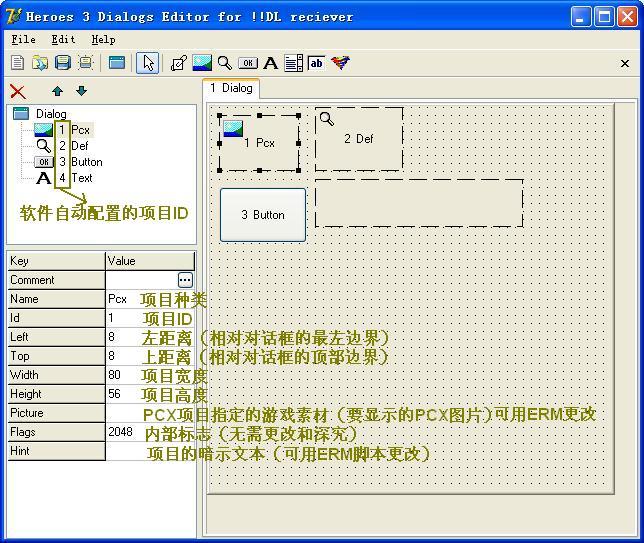644x543 pixels.
Task: Click the red X delete item icon
Action: 18,92
